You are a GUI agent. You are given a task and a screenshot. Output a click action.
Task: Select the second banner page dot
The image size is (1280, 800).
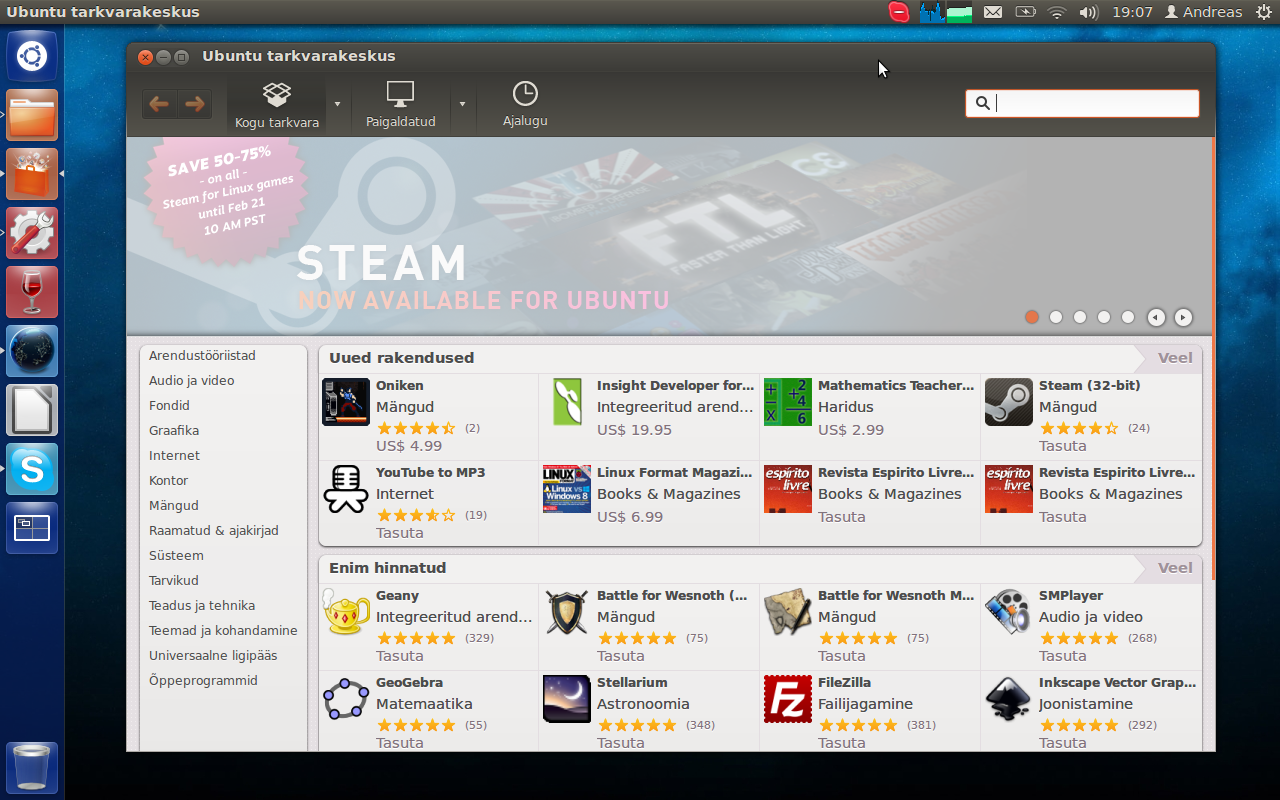click(1056, 317)
